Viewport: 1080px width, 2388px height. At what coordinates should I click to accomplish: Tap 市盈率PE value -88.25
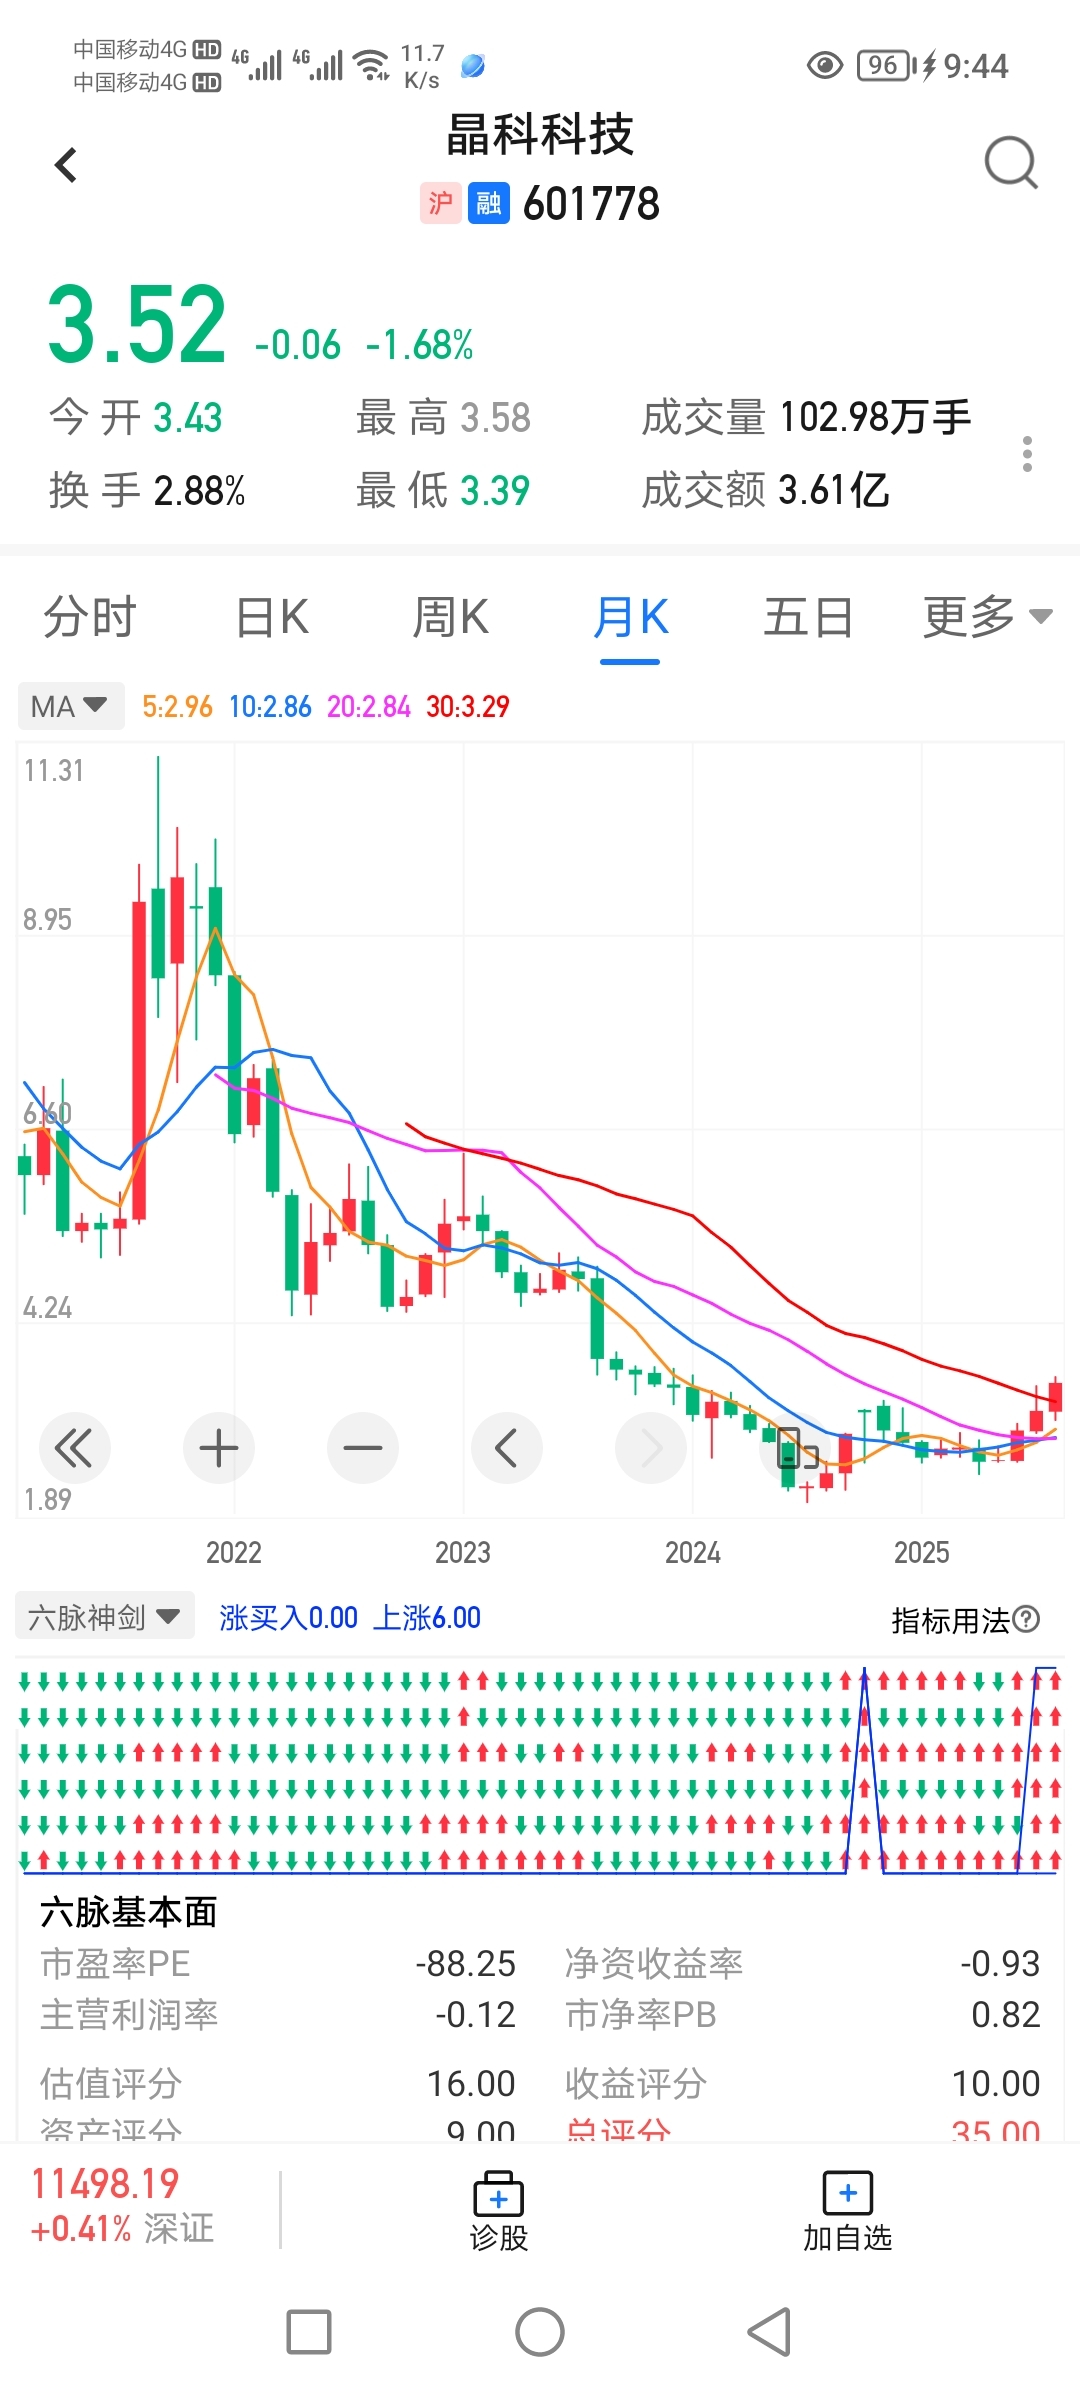(x=465, y=1964)
